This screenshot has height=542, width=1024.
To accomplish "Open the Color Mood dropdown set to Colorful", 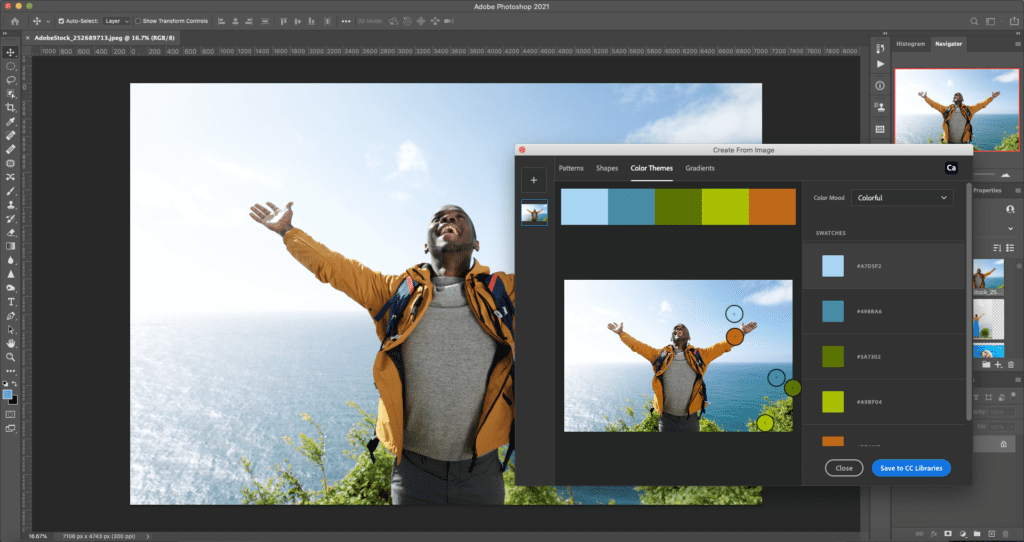I will click(x=902, y=198).
